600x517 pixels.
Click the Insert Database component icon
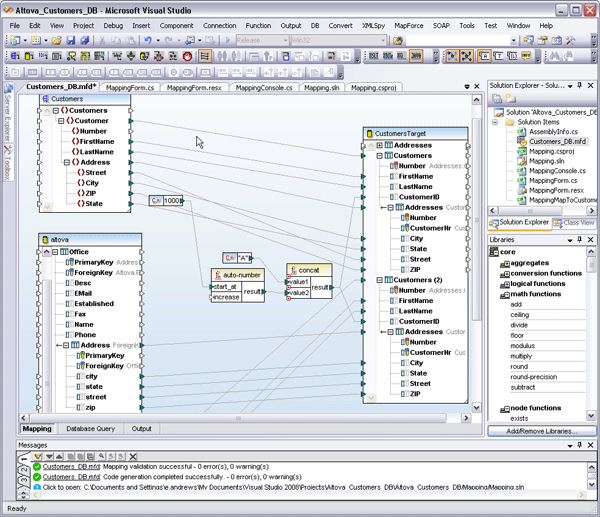[x=29, y=57]
